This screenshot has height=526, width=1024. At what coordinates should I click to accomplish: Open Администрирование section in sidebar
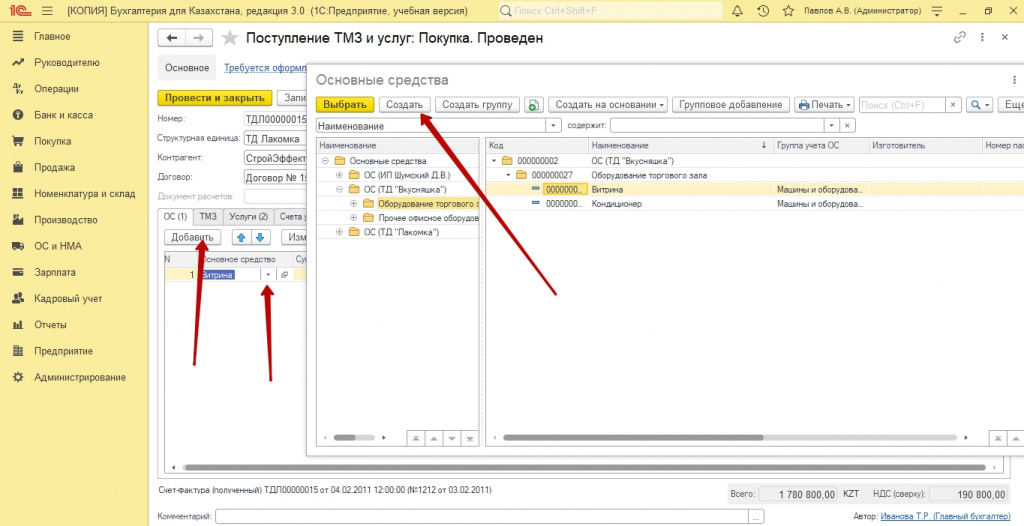(x=80, y=377)
